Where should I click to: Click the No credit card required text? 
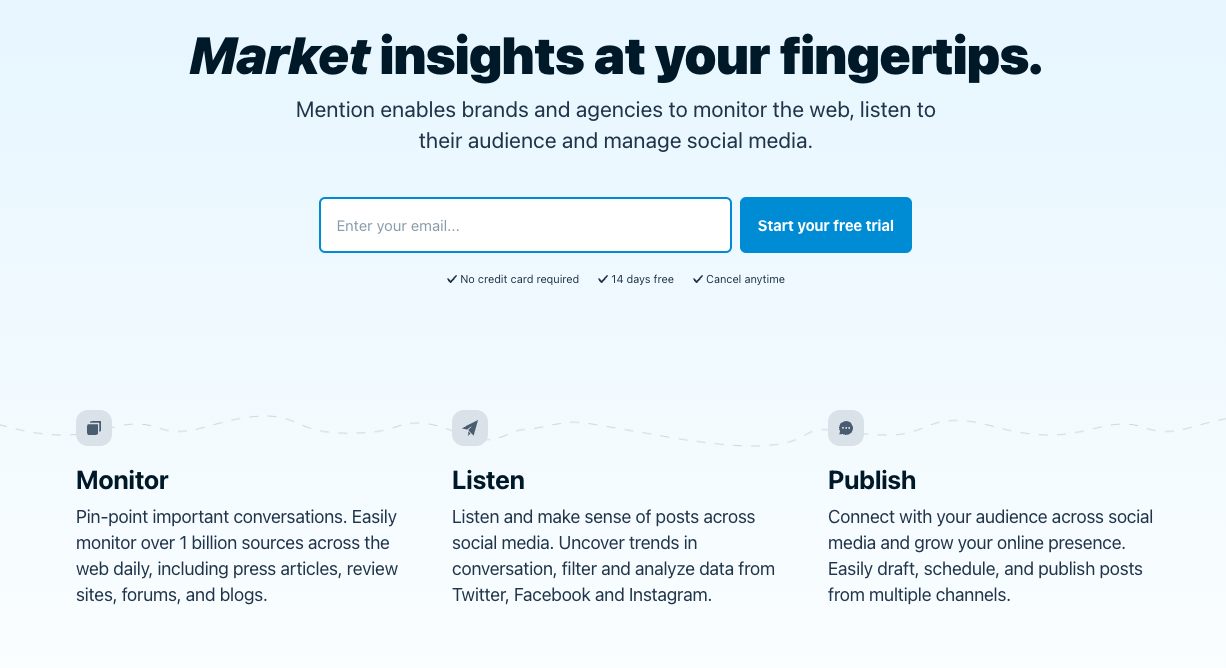click(519, 280)
